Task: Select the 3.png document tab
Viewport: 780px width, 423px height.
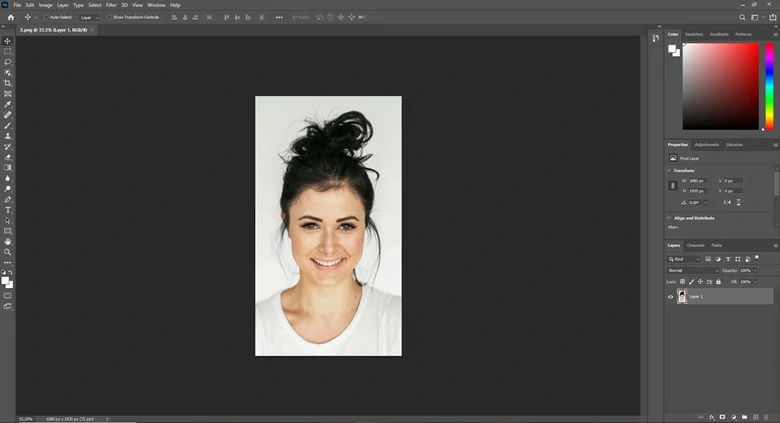Action: pos(54,30)
